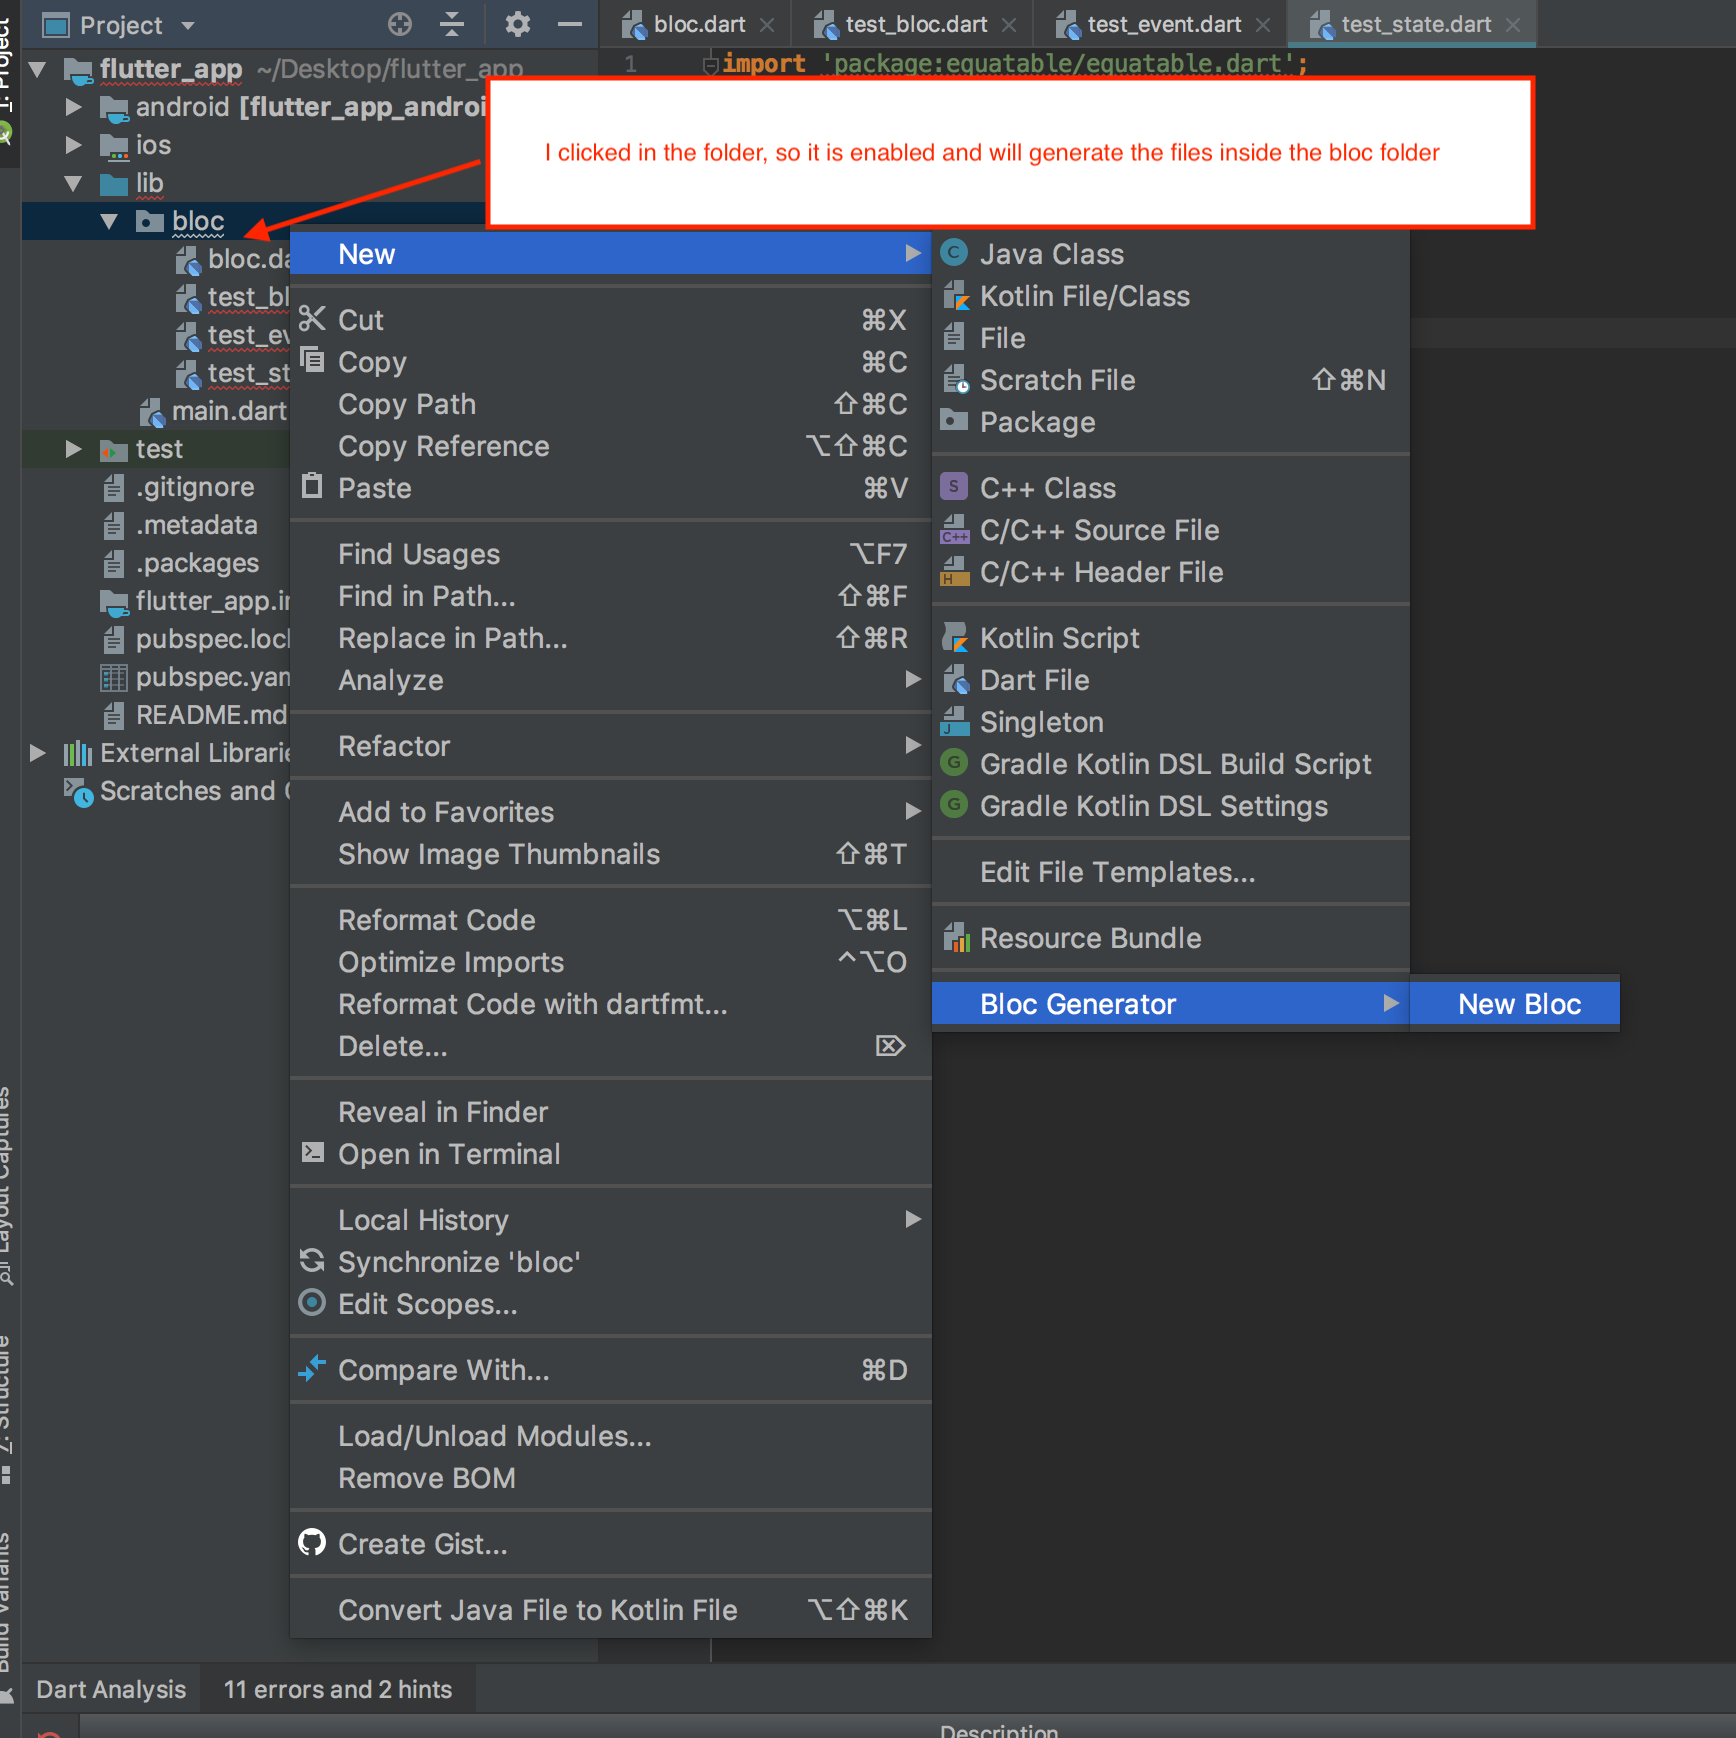
Task: Expand the test folder in Project tree
Action: (72, 448)
